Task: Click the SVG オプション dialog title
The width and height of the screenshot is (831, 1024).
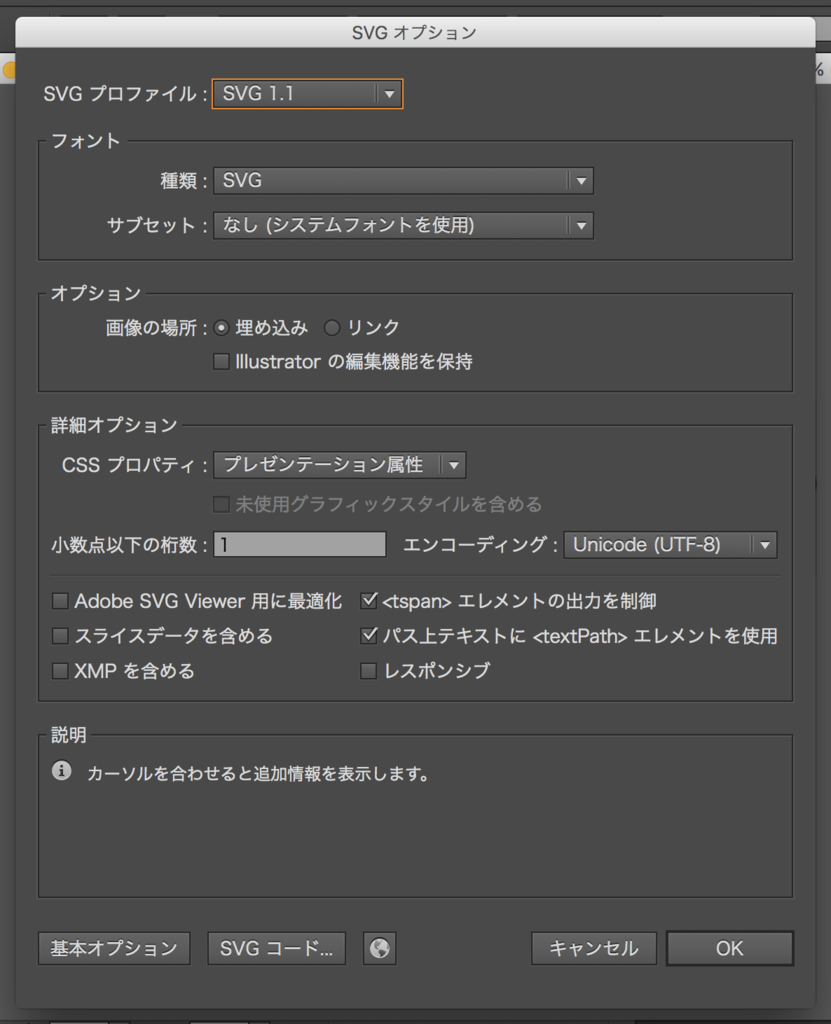Action: coord(414,33)
